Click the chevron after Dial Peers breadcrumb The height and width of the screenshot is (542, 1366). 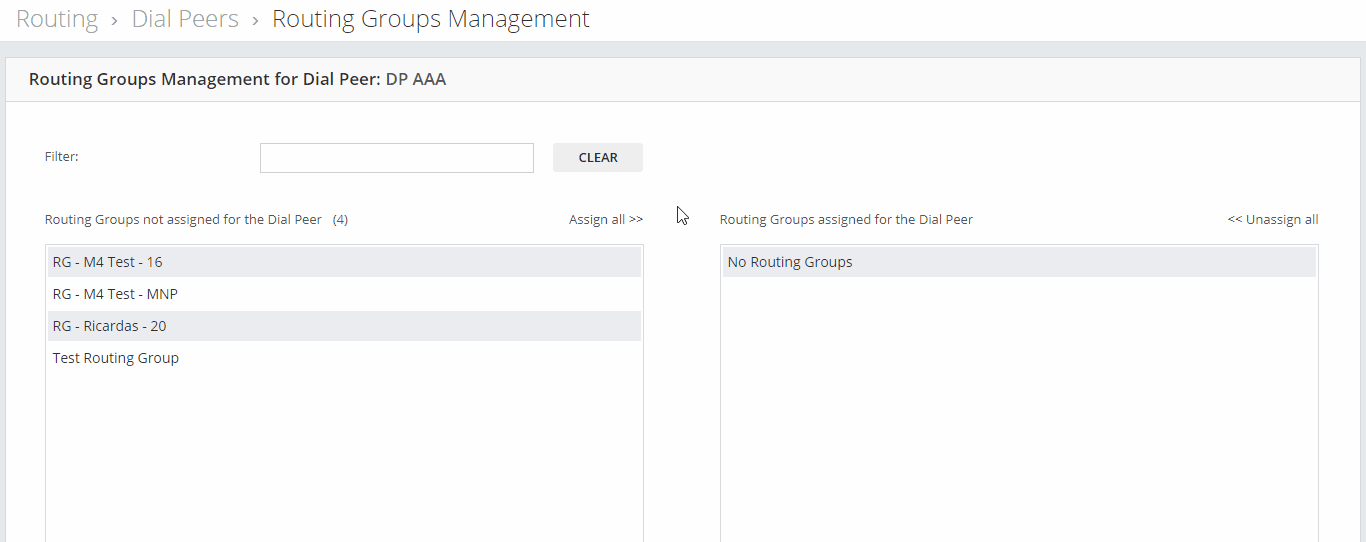(256, 21)
